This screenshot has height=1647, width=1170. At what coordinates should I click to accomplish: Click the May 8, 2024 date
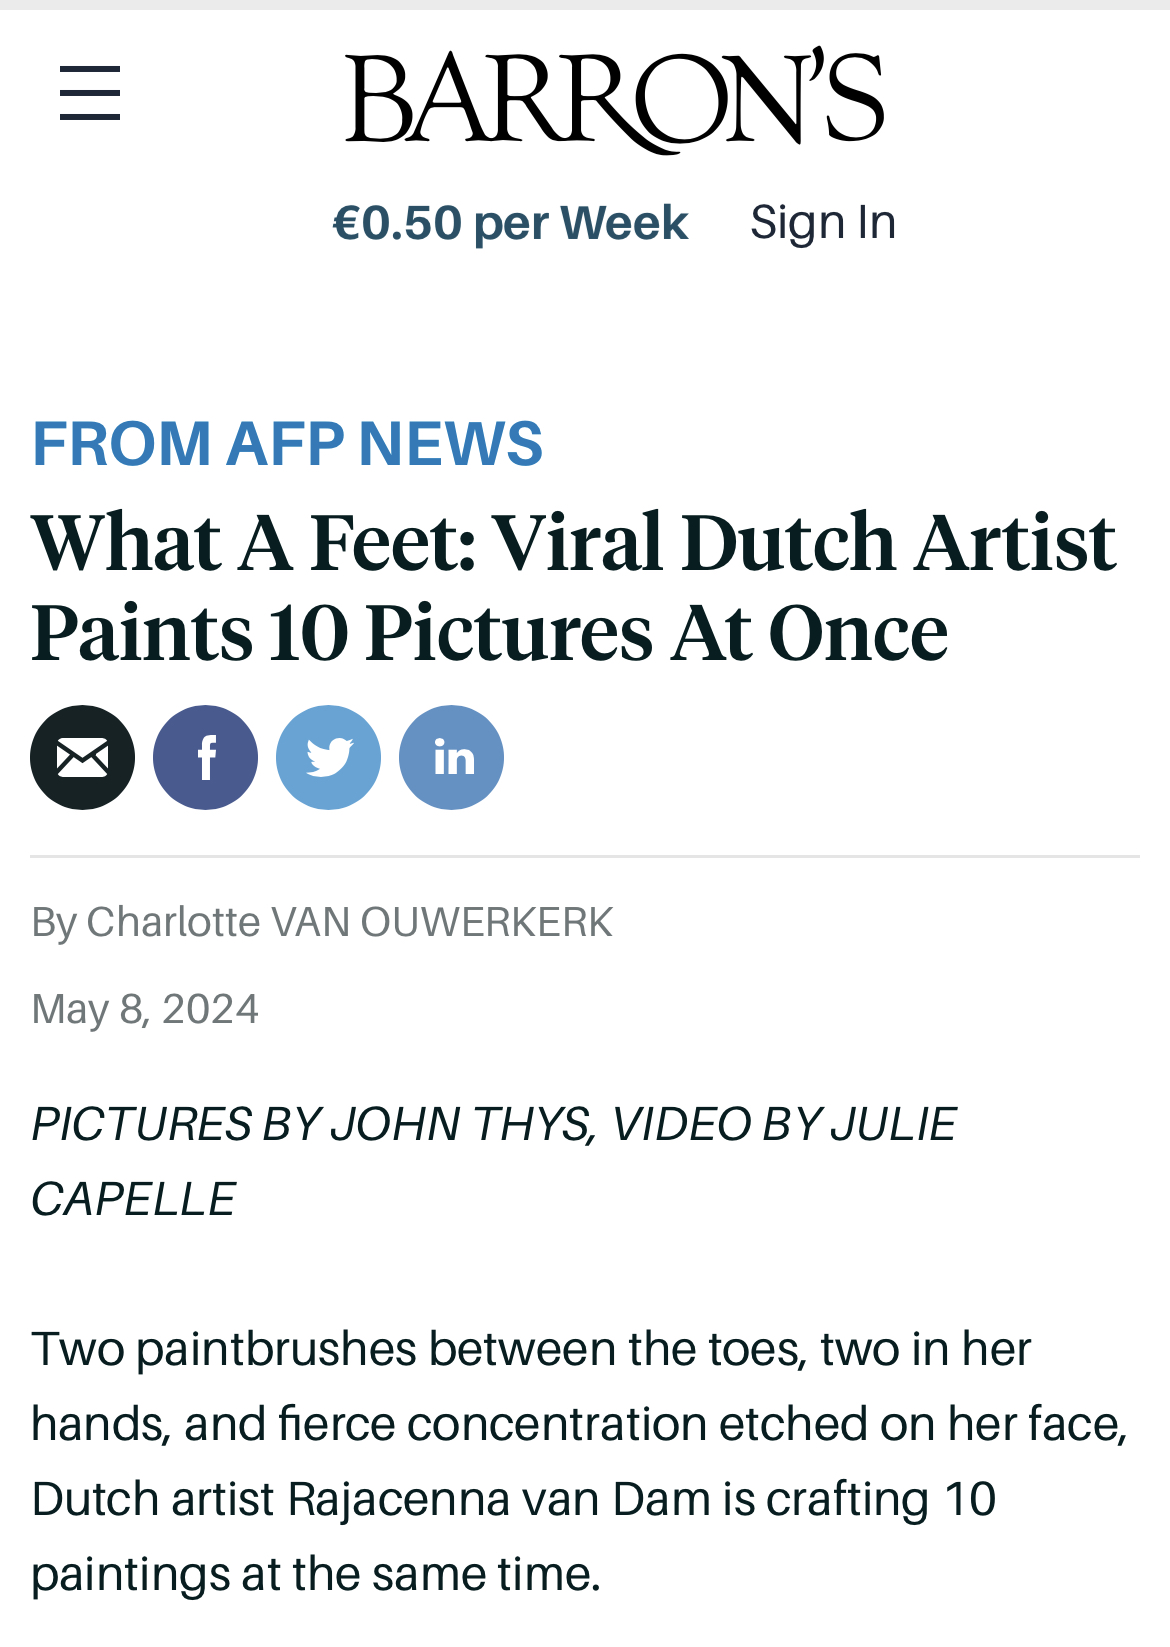[x=145, y=1009]
